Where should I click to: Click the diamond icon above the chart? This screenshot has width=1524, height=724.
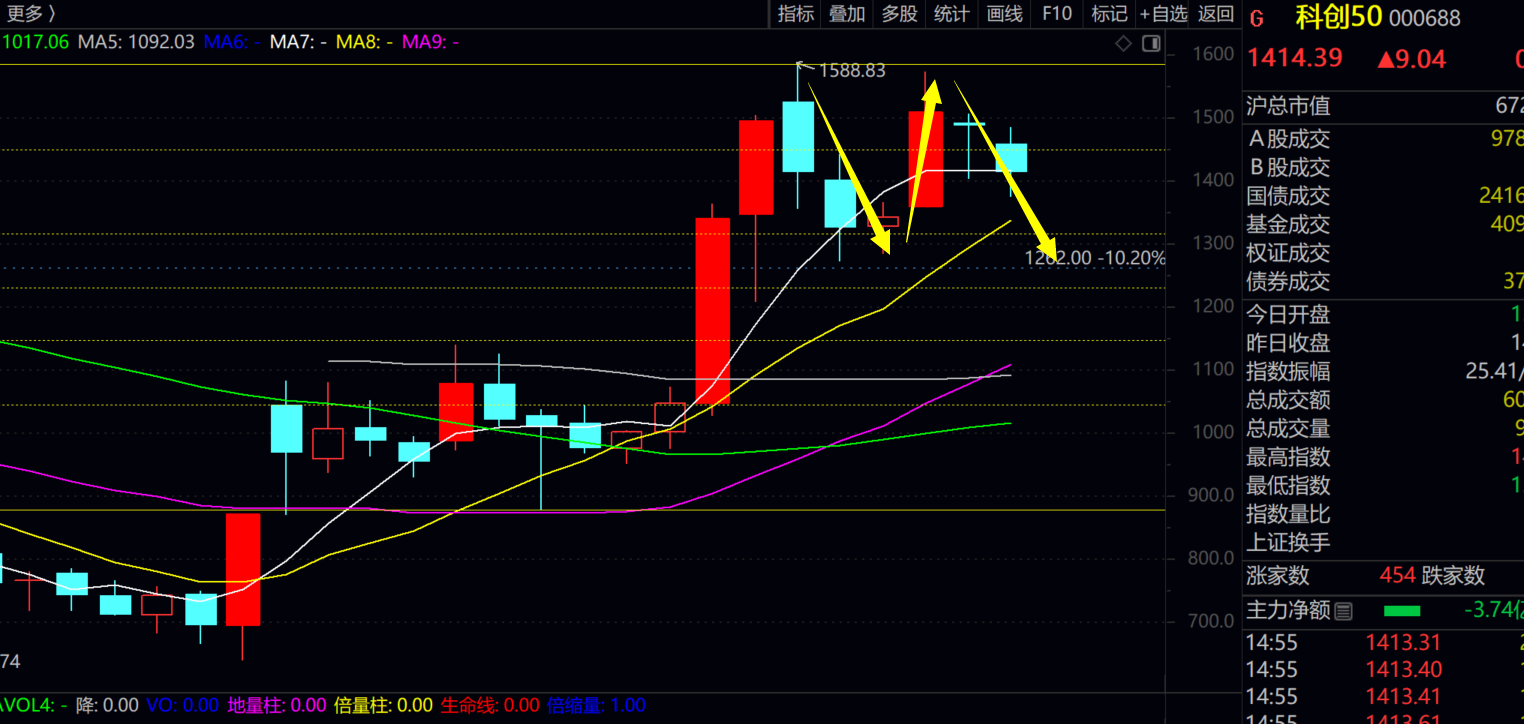pos(1123,43)
